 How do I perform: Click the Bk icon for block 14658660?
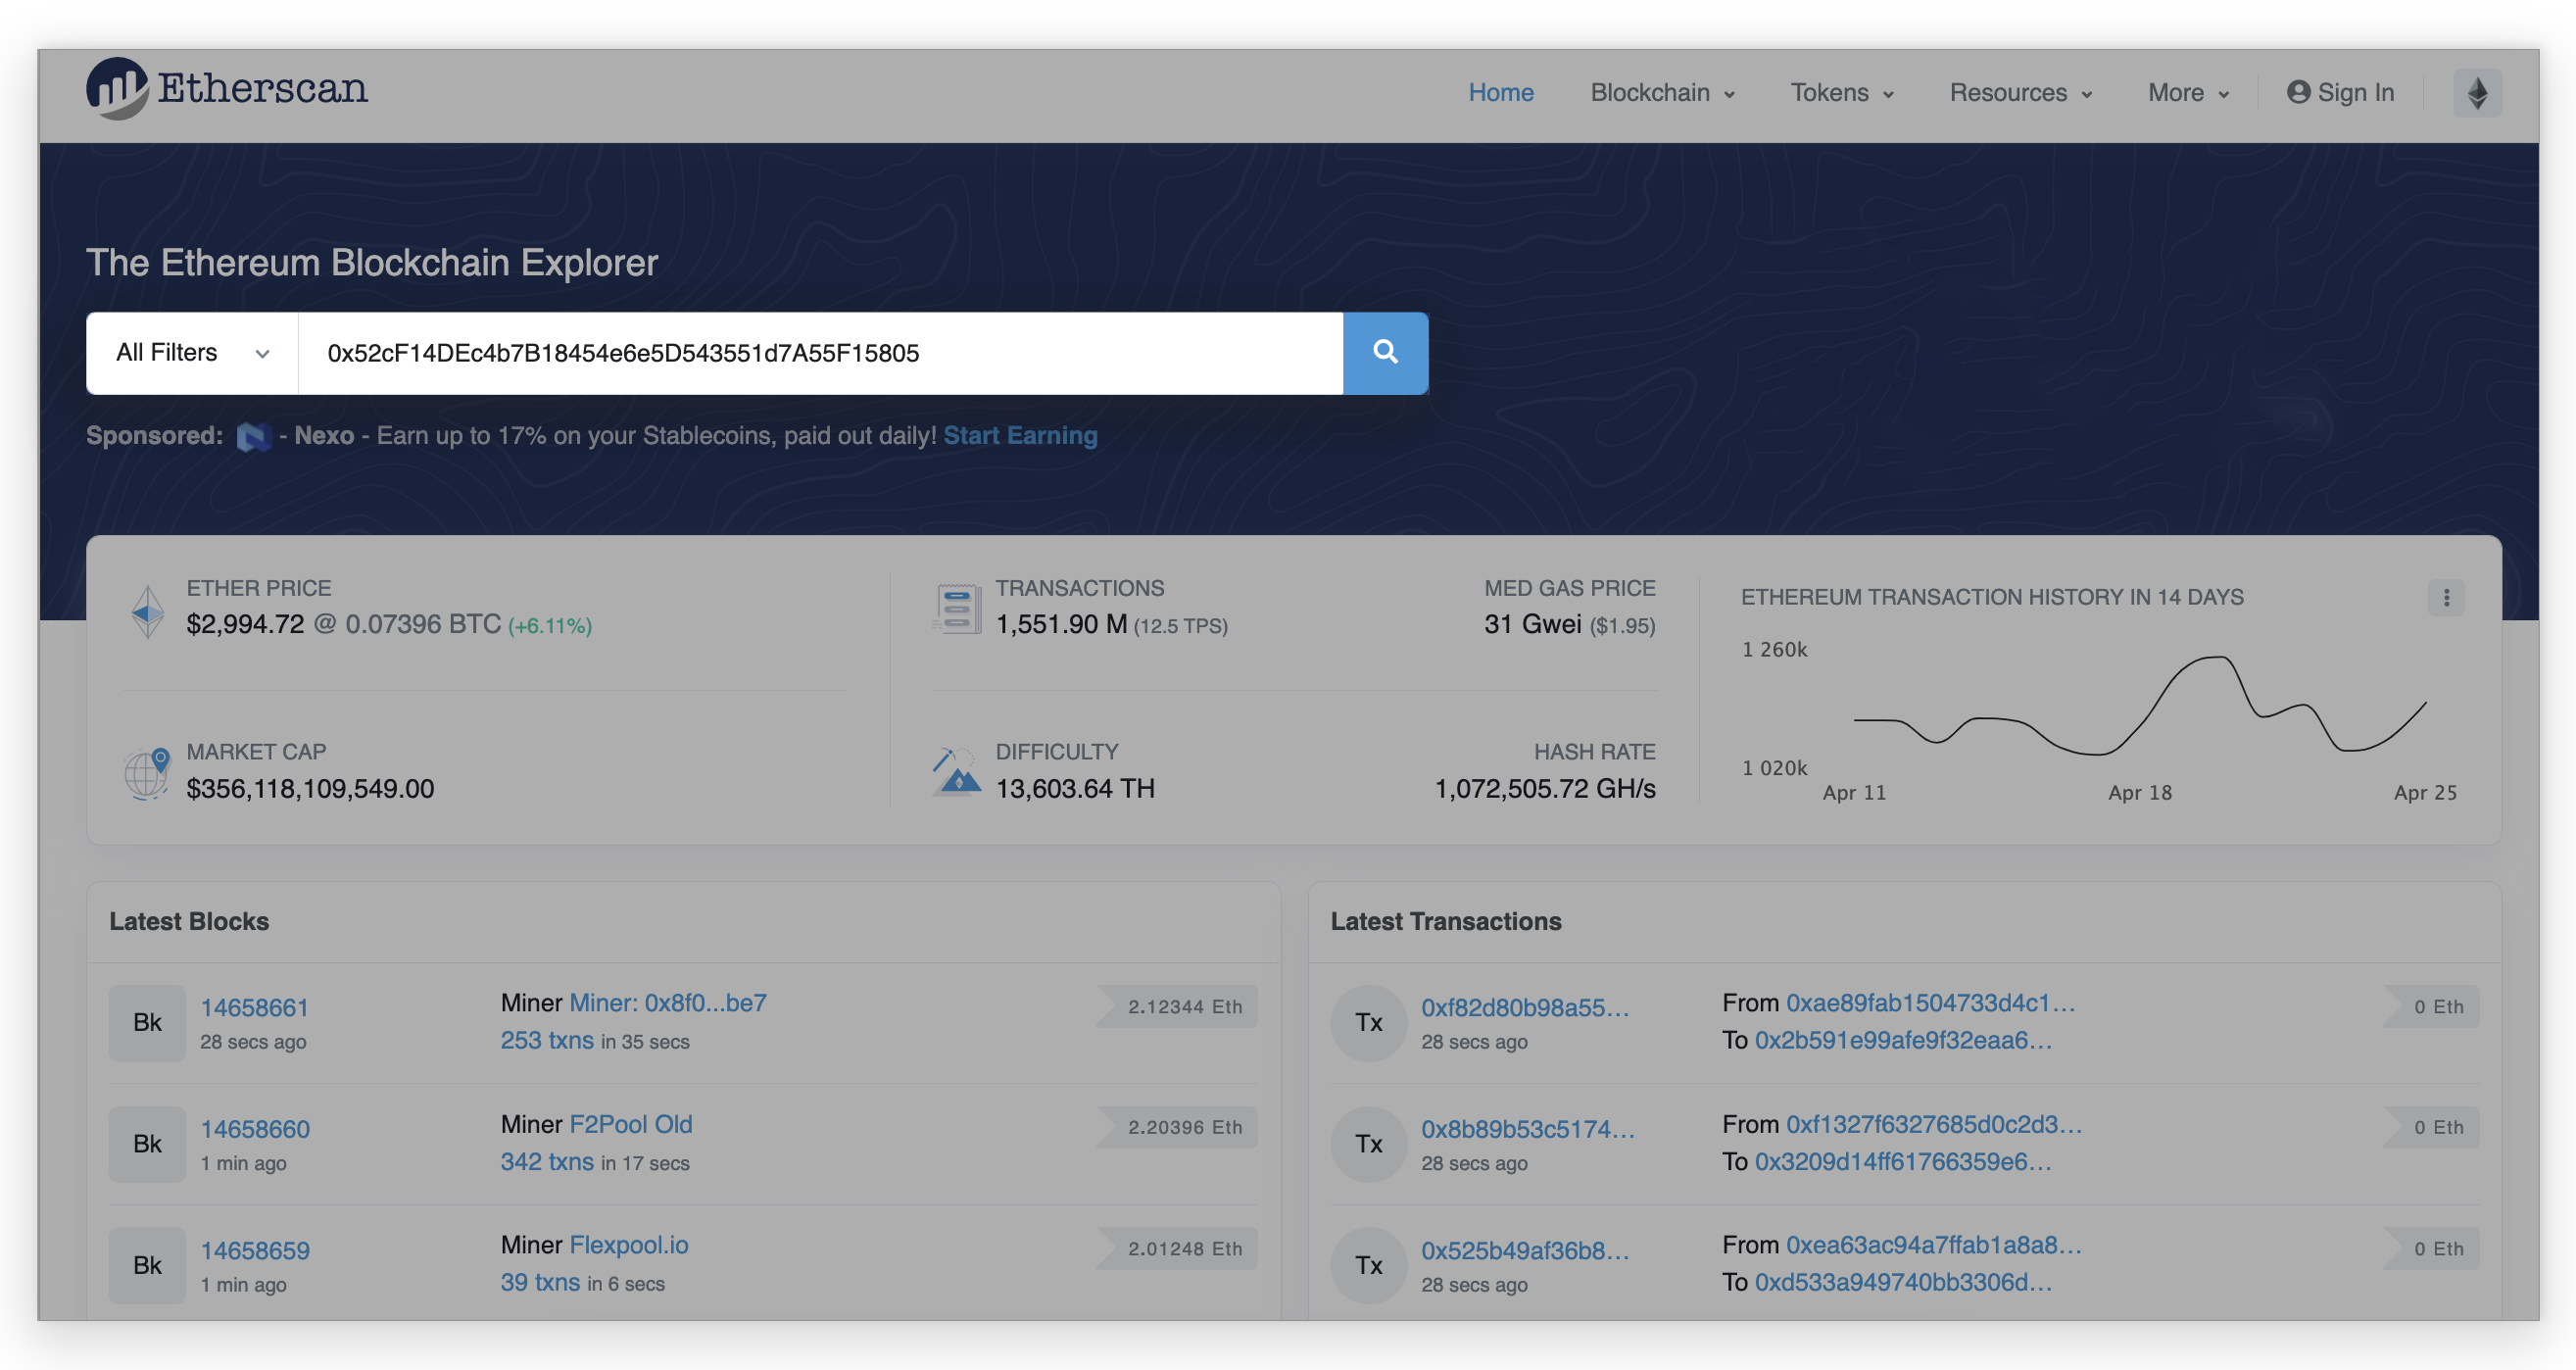(x=147, y=1144)
